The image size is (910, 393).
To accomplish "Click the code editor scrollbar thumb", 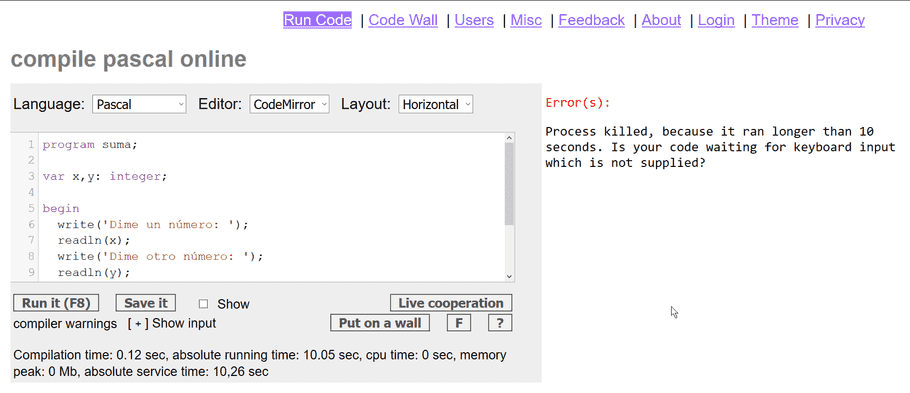I will [509, 184].
